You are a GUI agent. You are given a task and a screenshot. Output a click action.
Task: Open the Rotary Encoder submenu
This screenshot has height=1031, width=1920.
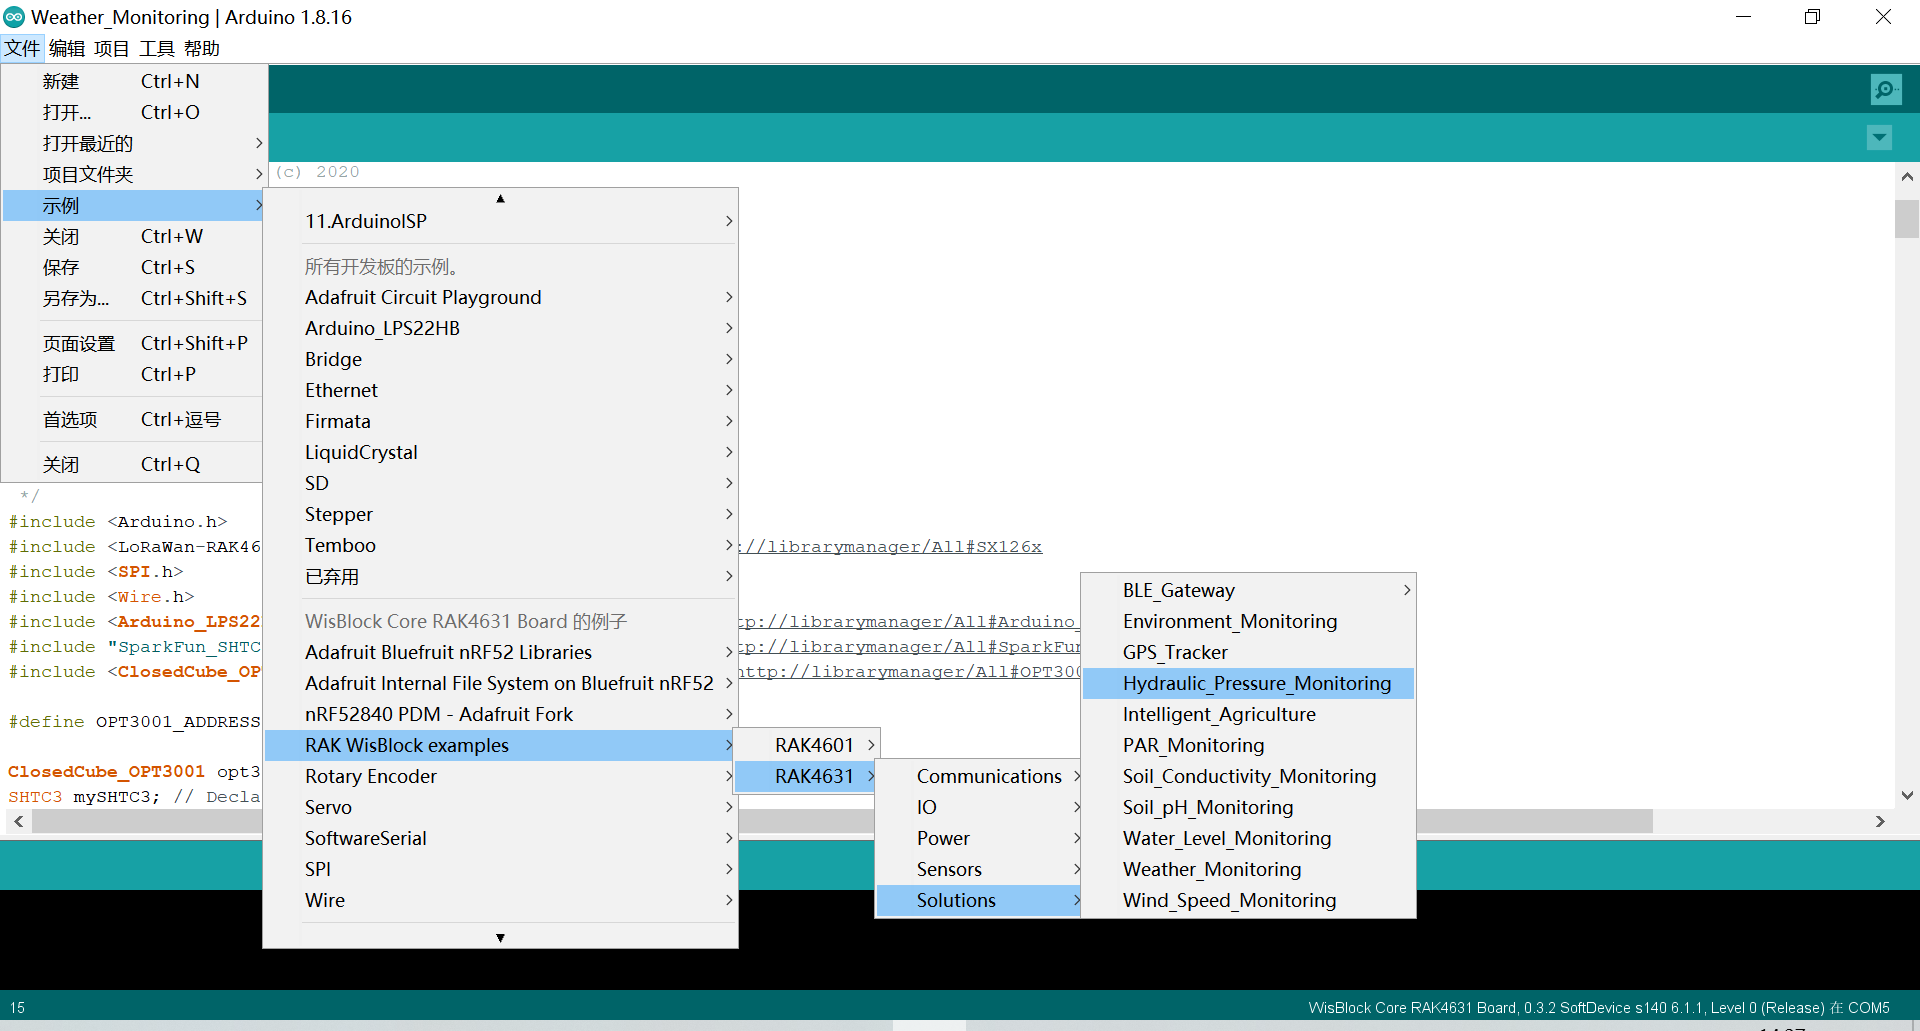(x=501, y=776)
